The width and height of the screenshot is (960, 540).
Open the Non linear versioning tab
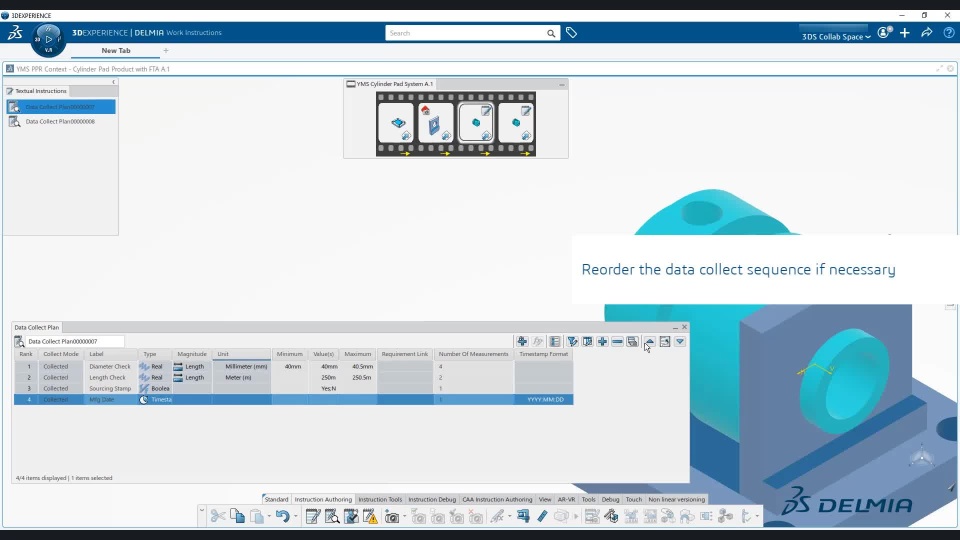(677, 500)
